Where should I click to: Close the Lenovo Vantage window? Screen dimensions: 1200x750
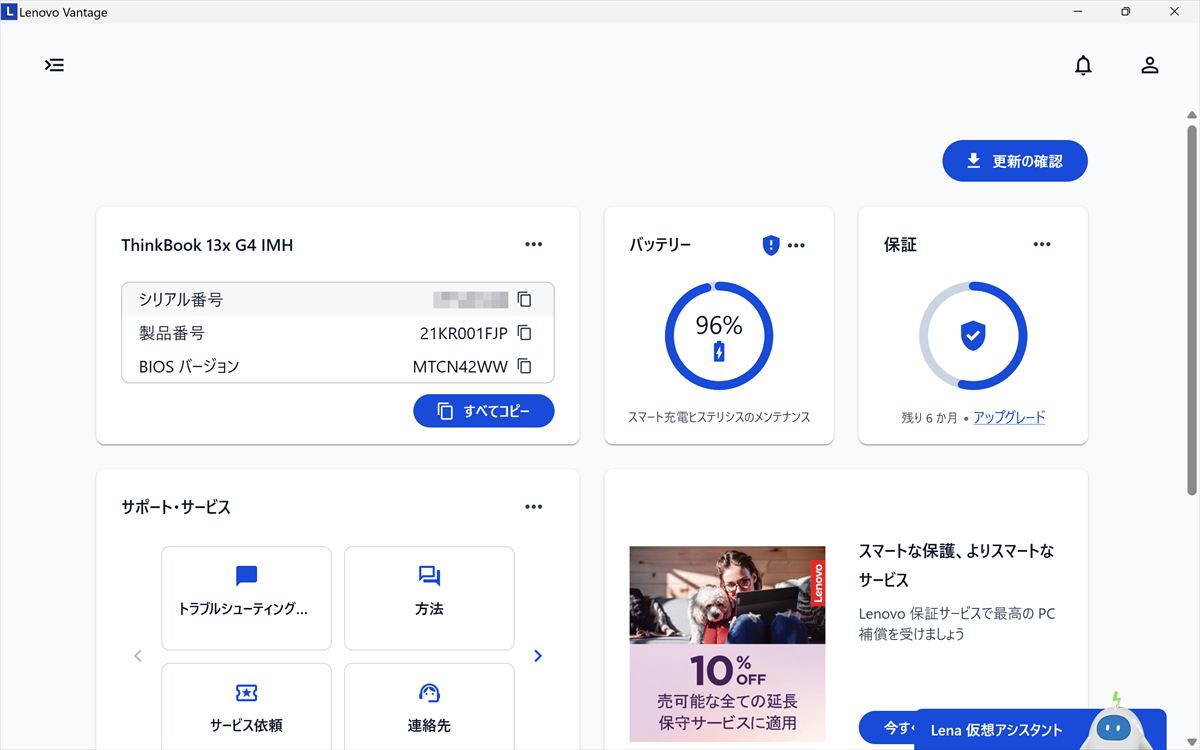(x=1175, y=12)
